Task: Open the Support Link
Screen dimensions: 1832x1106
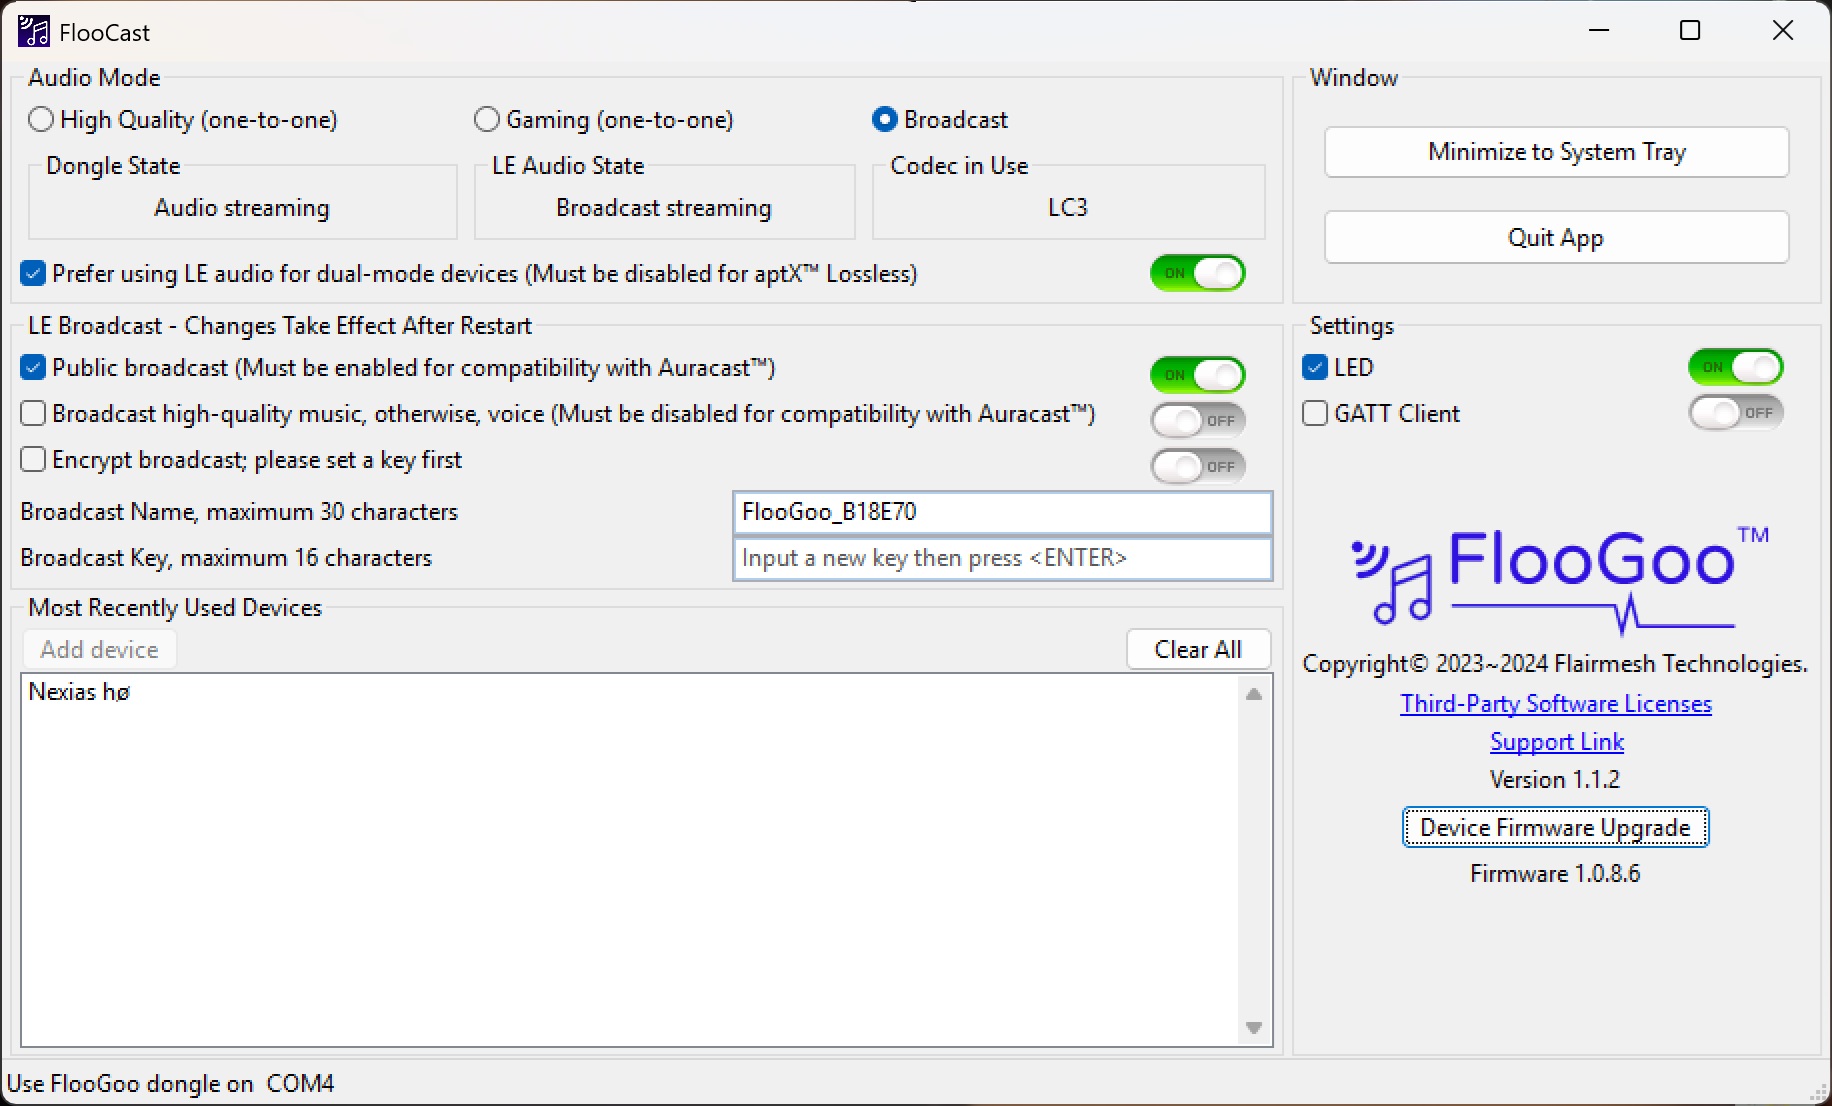Action: (x=1556, y=742)
